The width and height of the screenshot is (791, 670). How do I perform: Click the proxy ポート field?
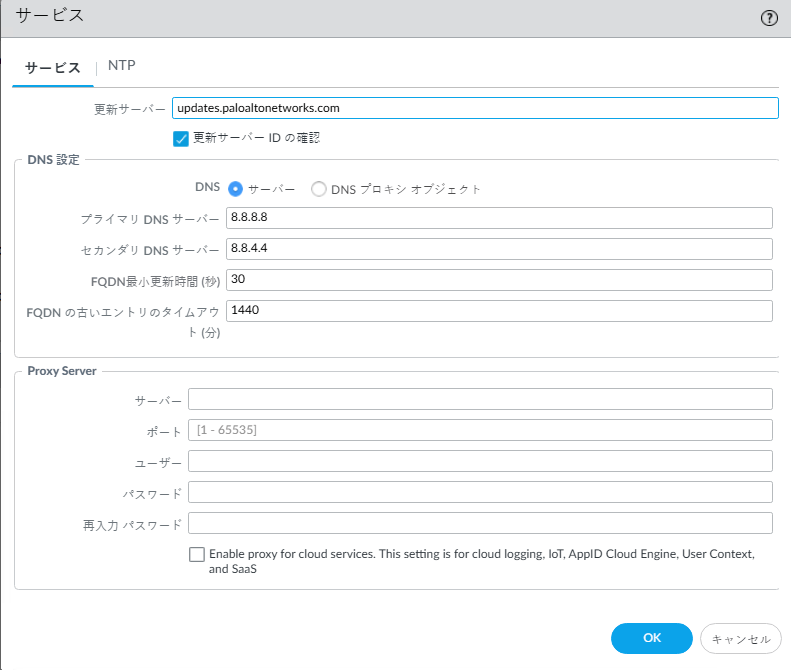click(480, 431)
